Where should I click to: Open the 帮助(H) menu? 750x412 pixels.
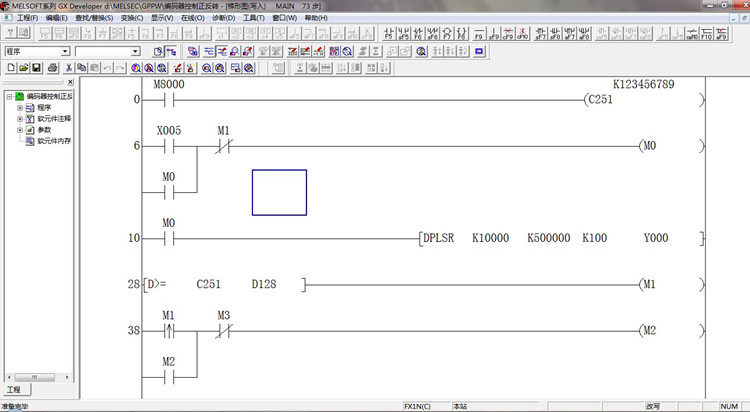[x=316, y=18]
